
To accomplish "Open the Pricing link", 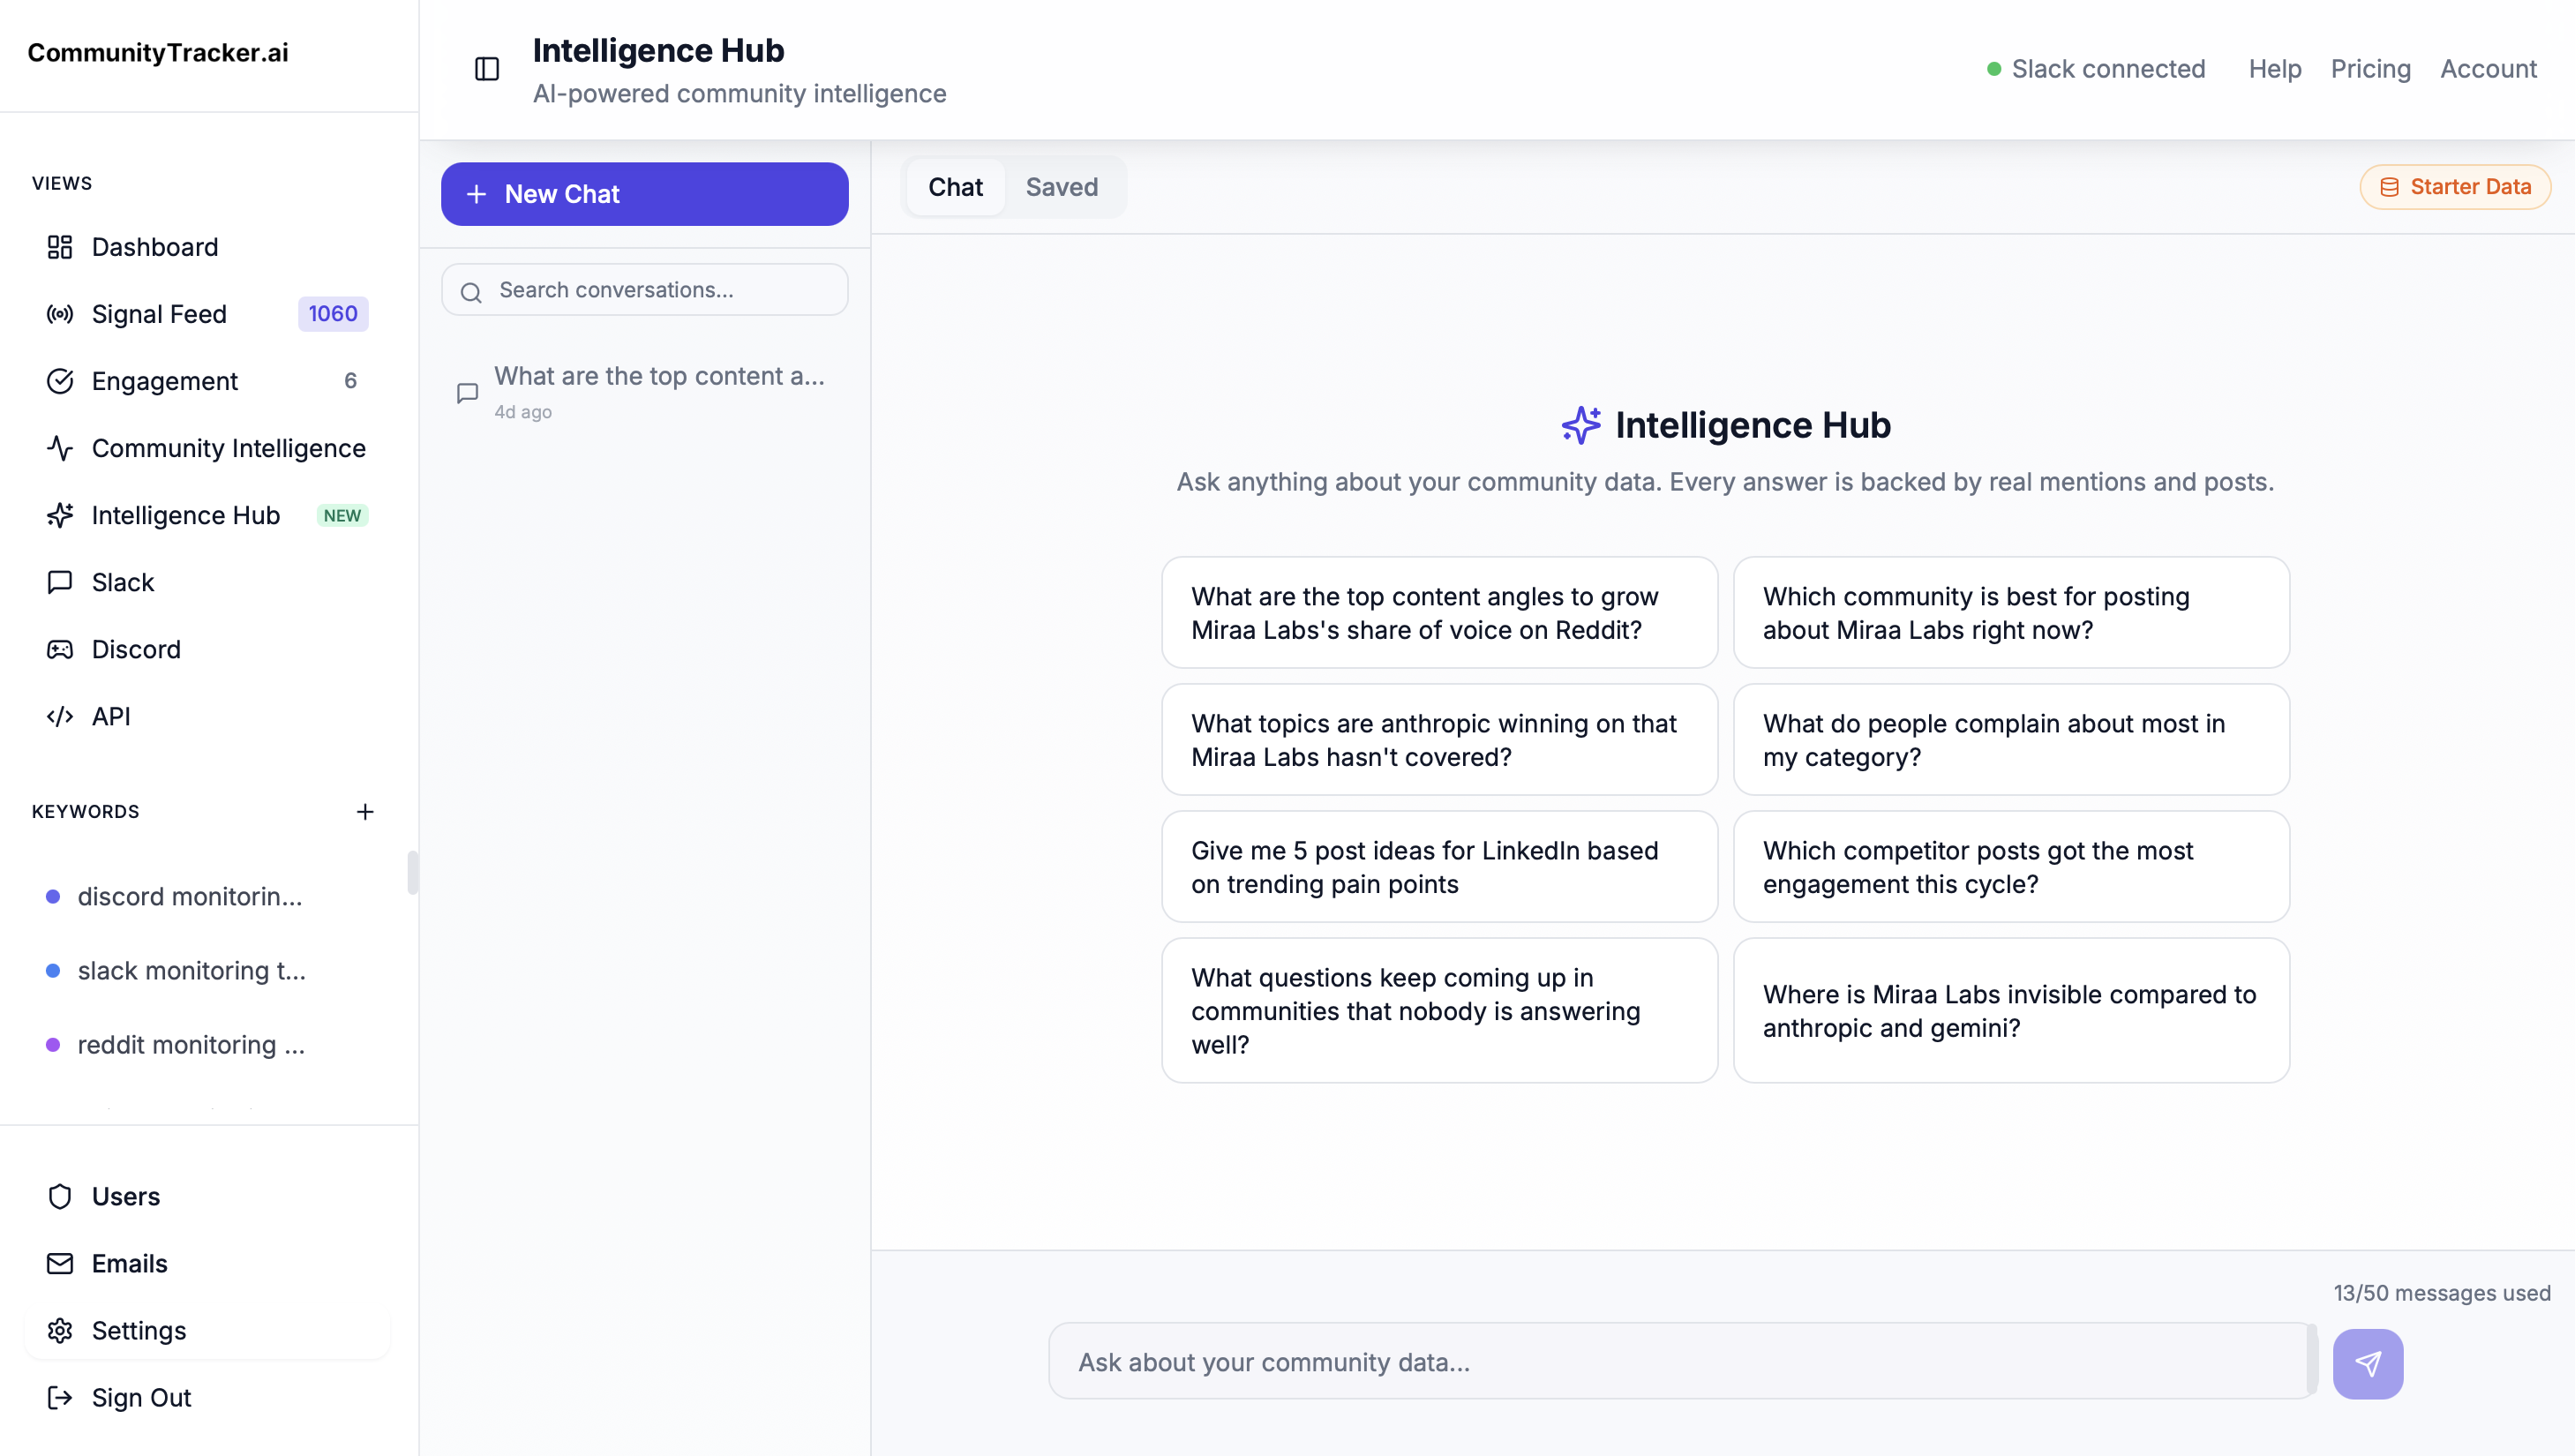I will pos(2370,69).
